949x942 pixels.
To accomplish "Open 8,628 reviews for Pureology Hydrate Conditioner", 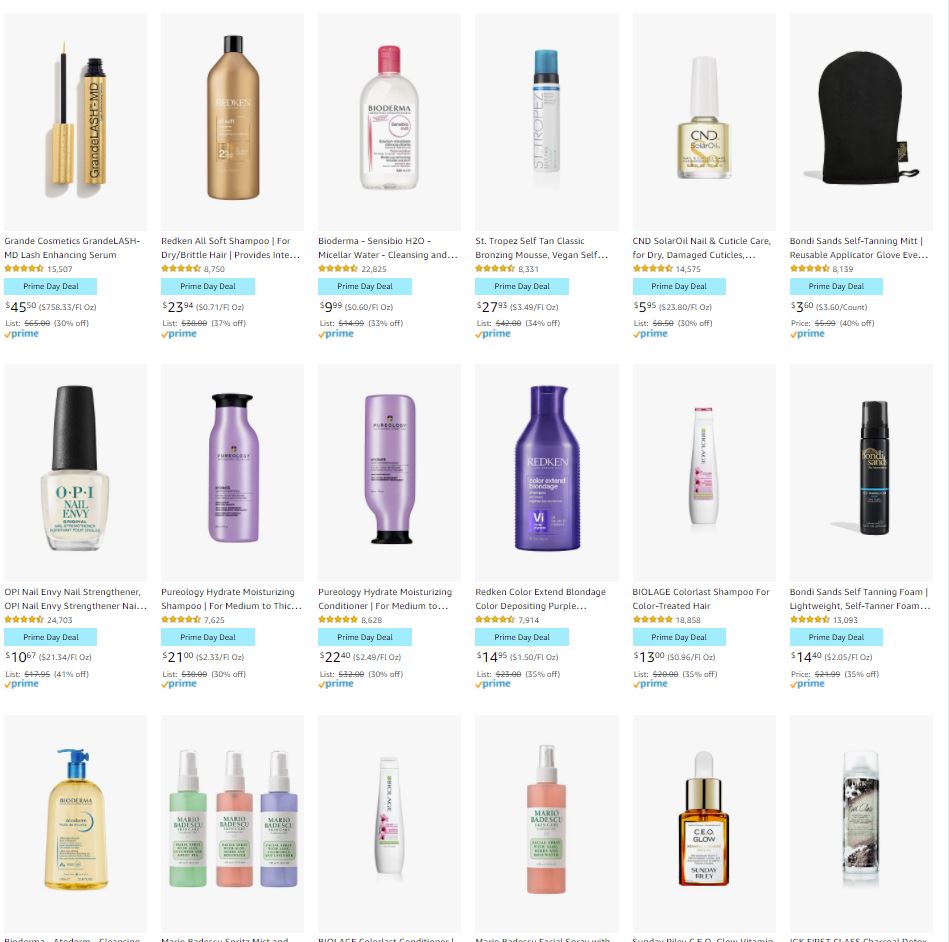I will point(371,620).
